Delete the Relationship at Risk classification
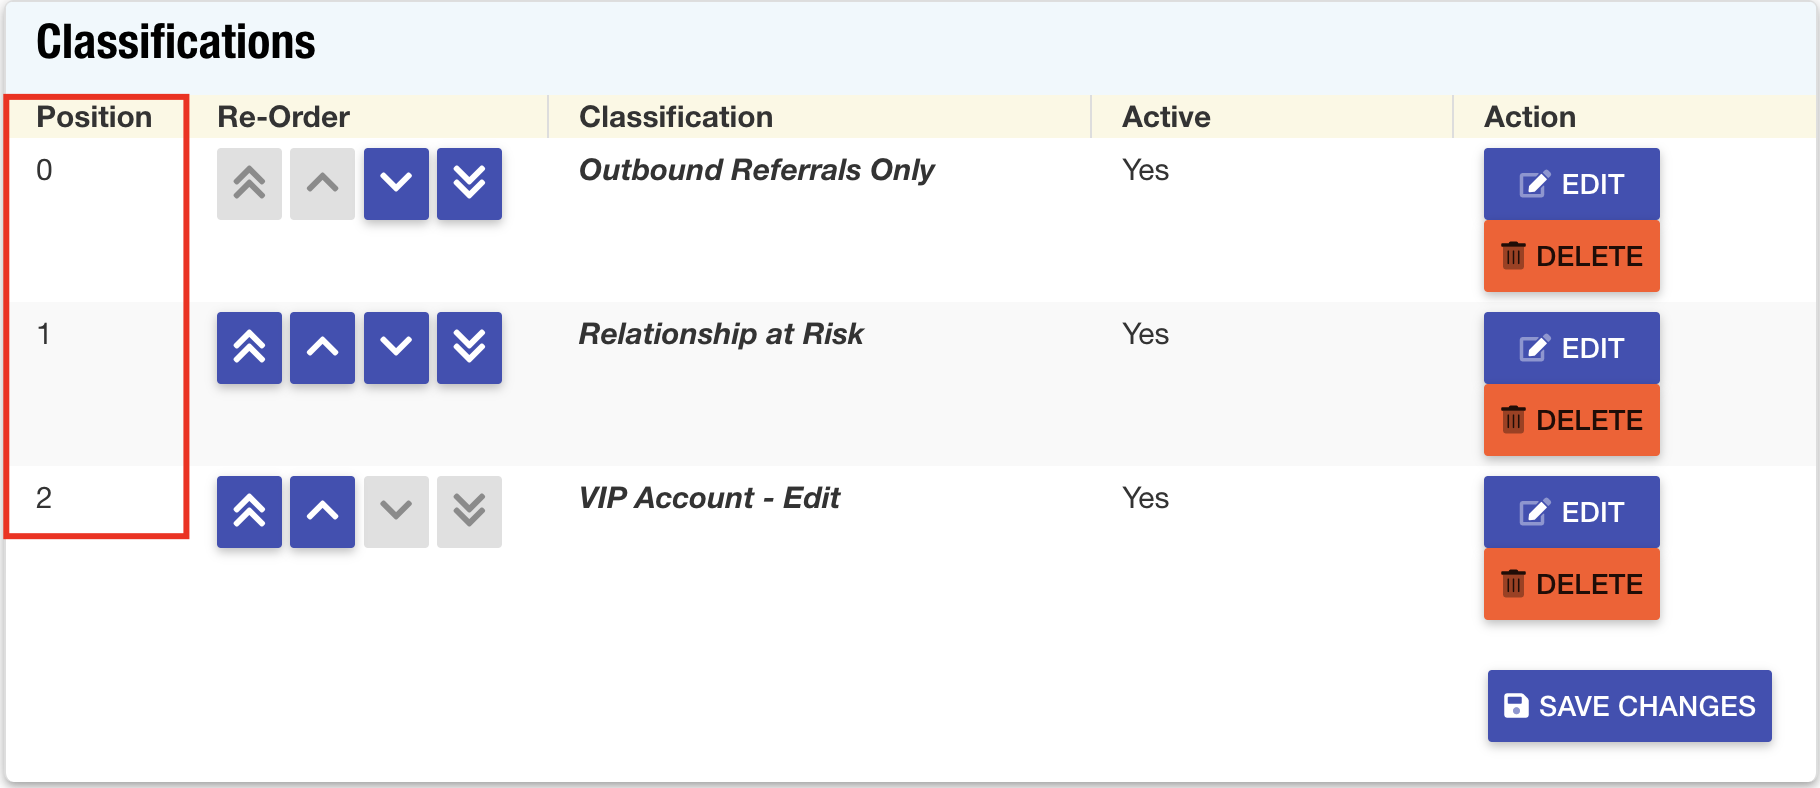Viewport: 1820px width, 788px height. pos(1571,420)
